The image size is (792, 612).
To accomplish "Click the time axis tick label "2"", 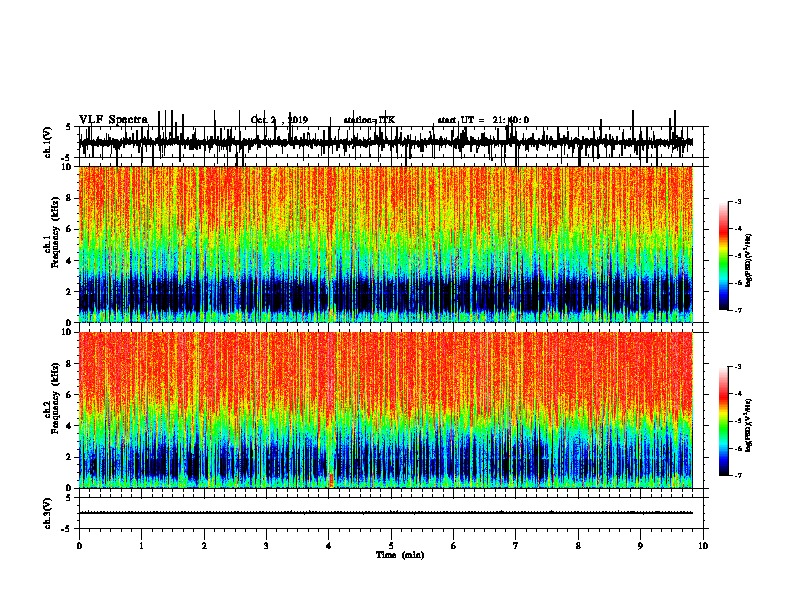I will (204, 546).
